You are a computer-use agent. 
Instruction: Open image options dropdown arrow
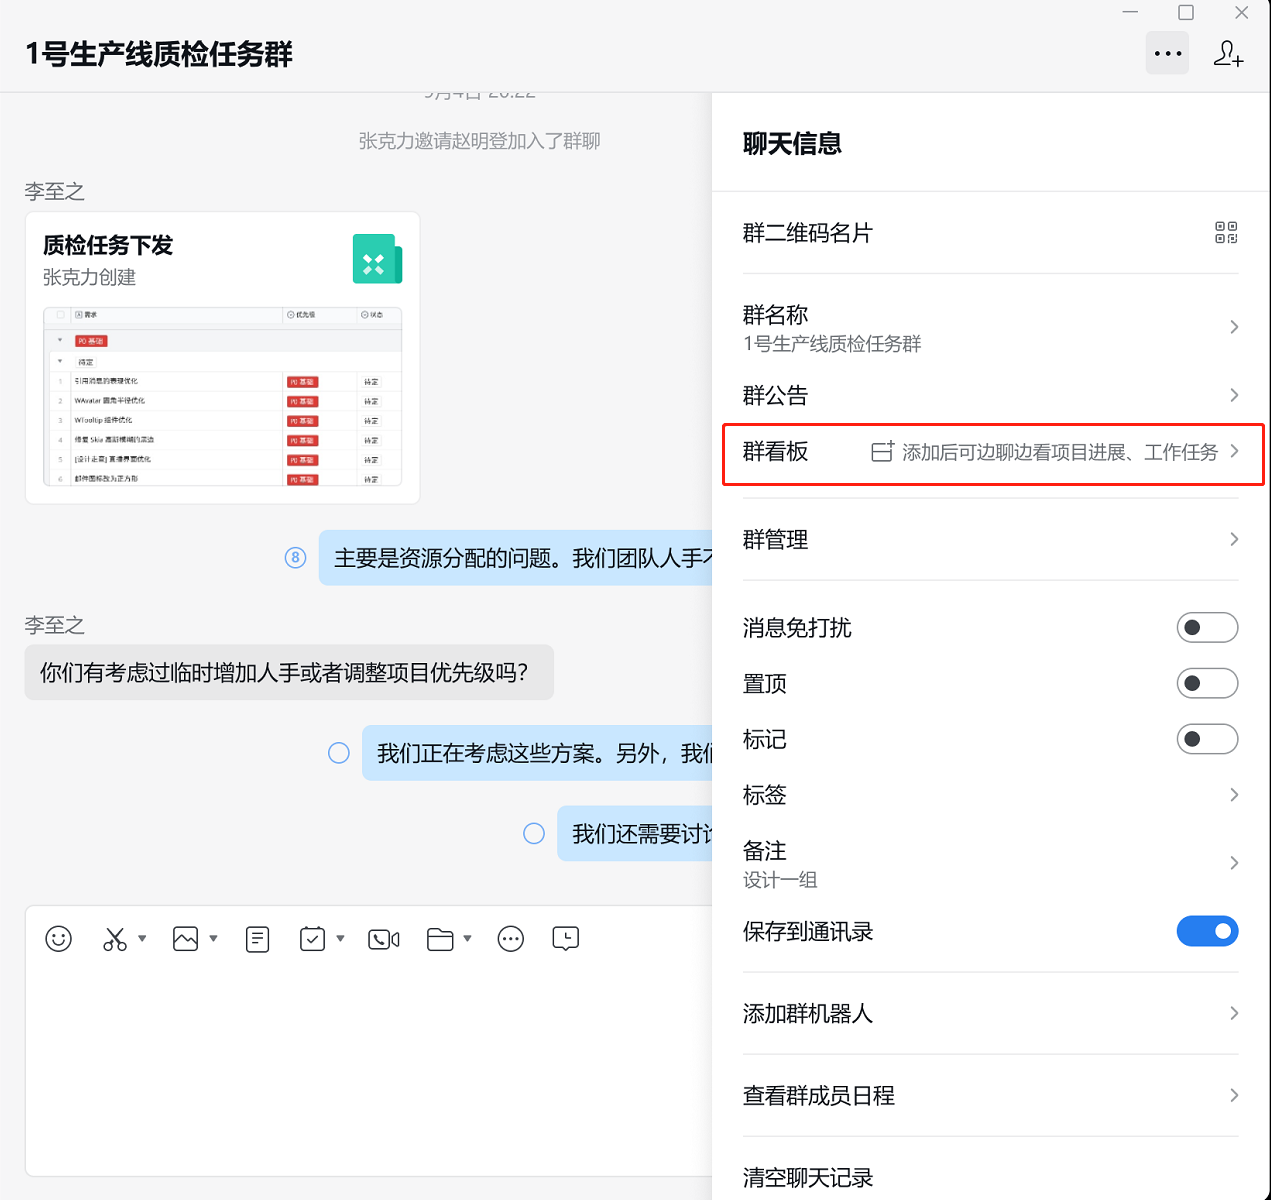(x=213, y=939)
